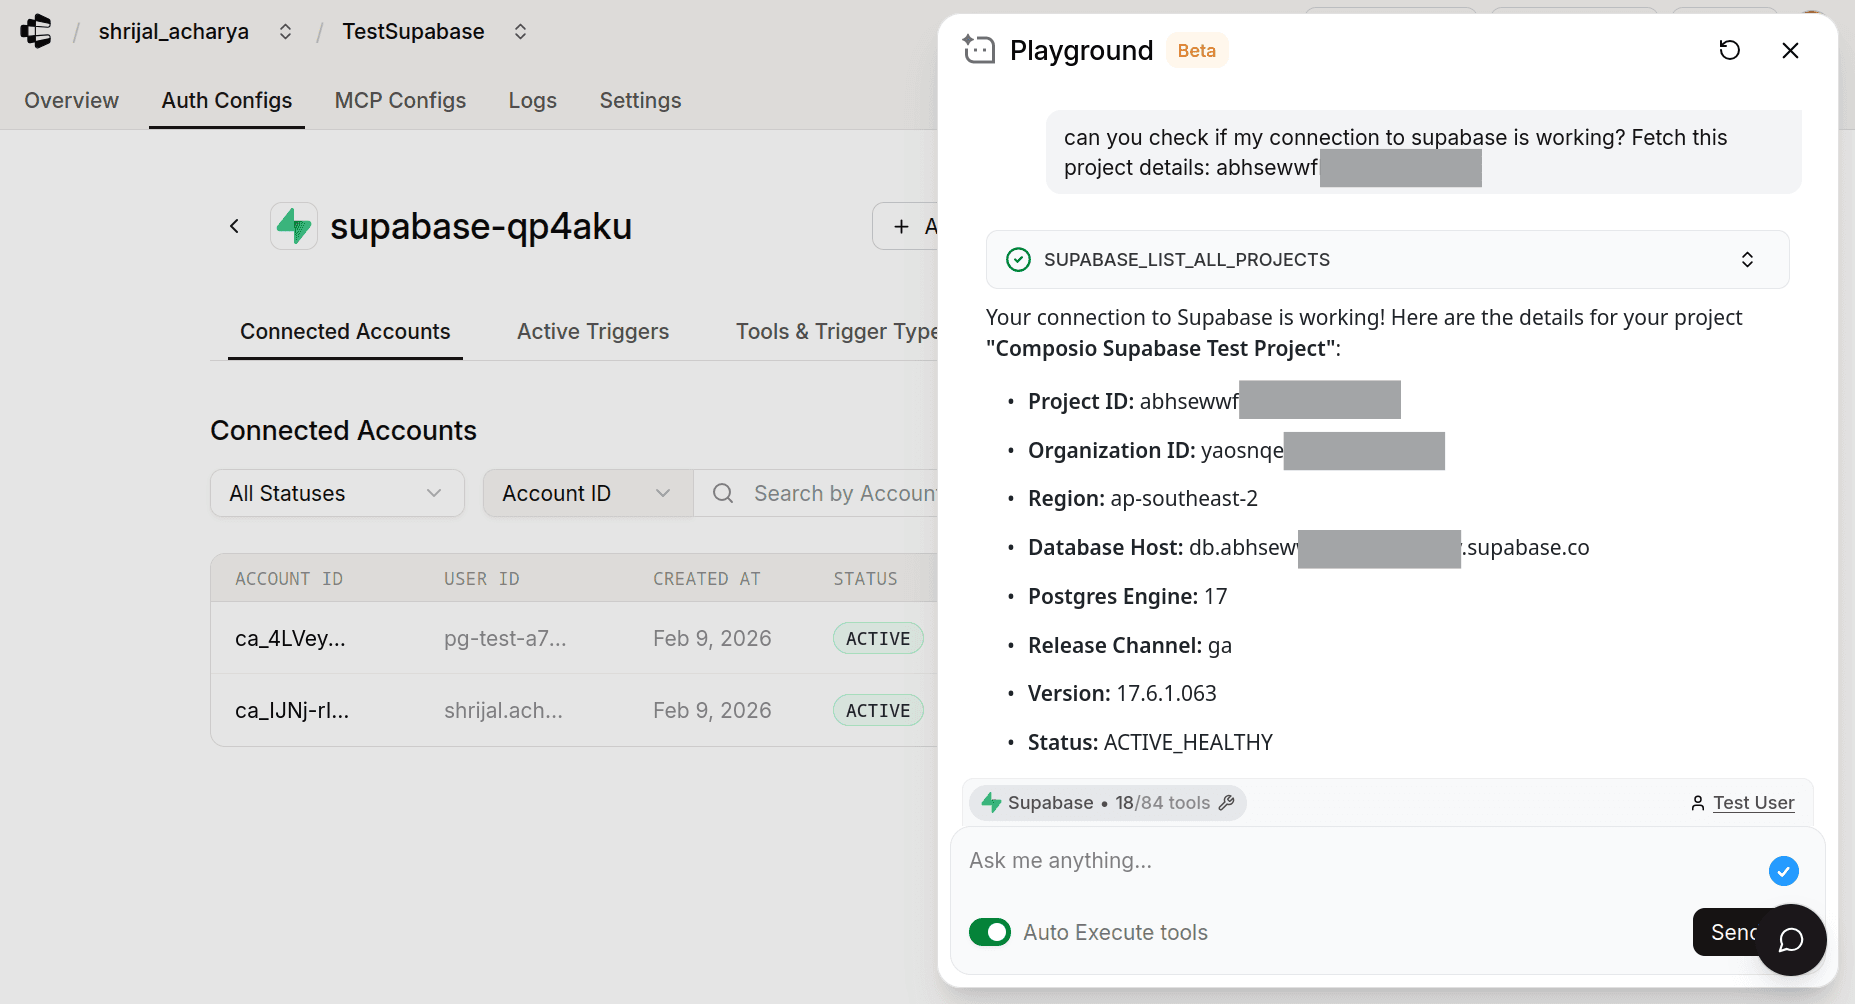Open Tools & Trigger Types sub-tab
The width and height of the screenshot is (1855, 1004).
click(x=836, y=331)
